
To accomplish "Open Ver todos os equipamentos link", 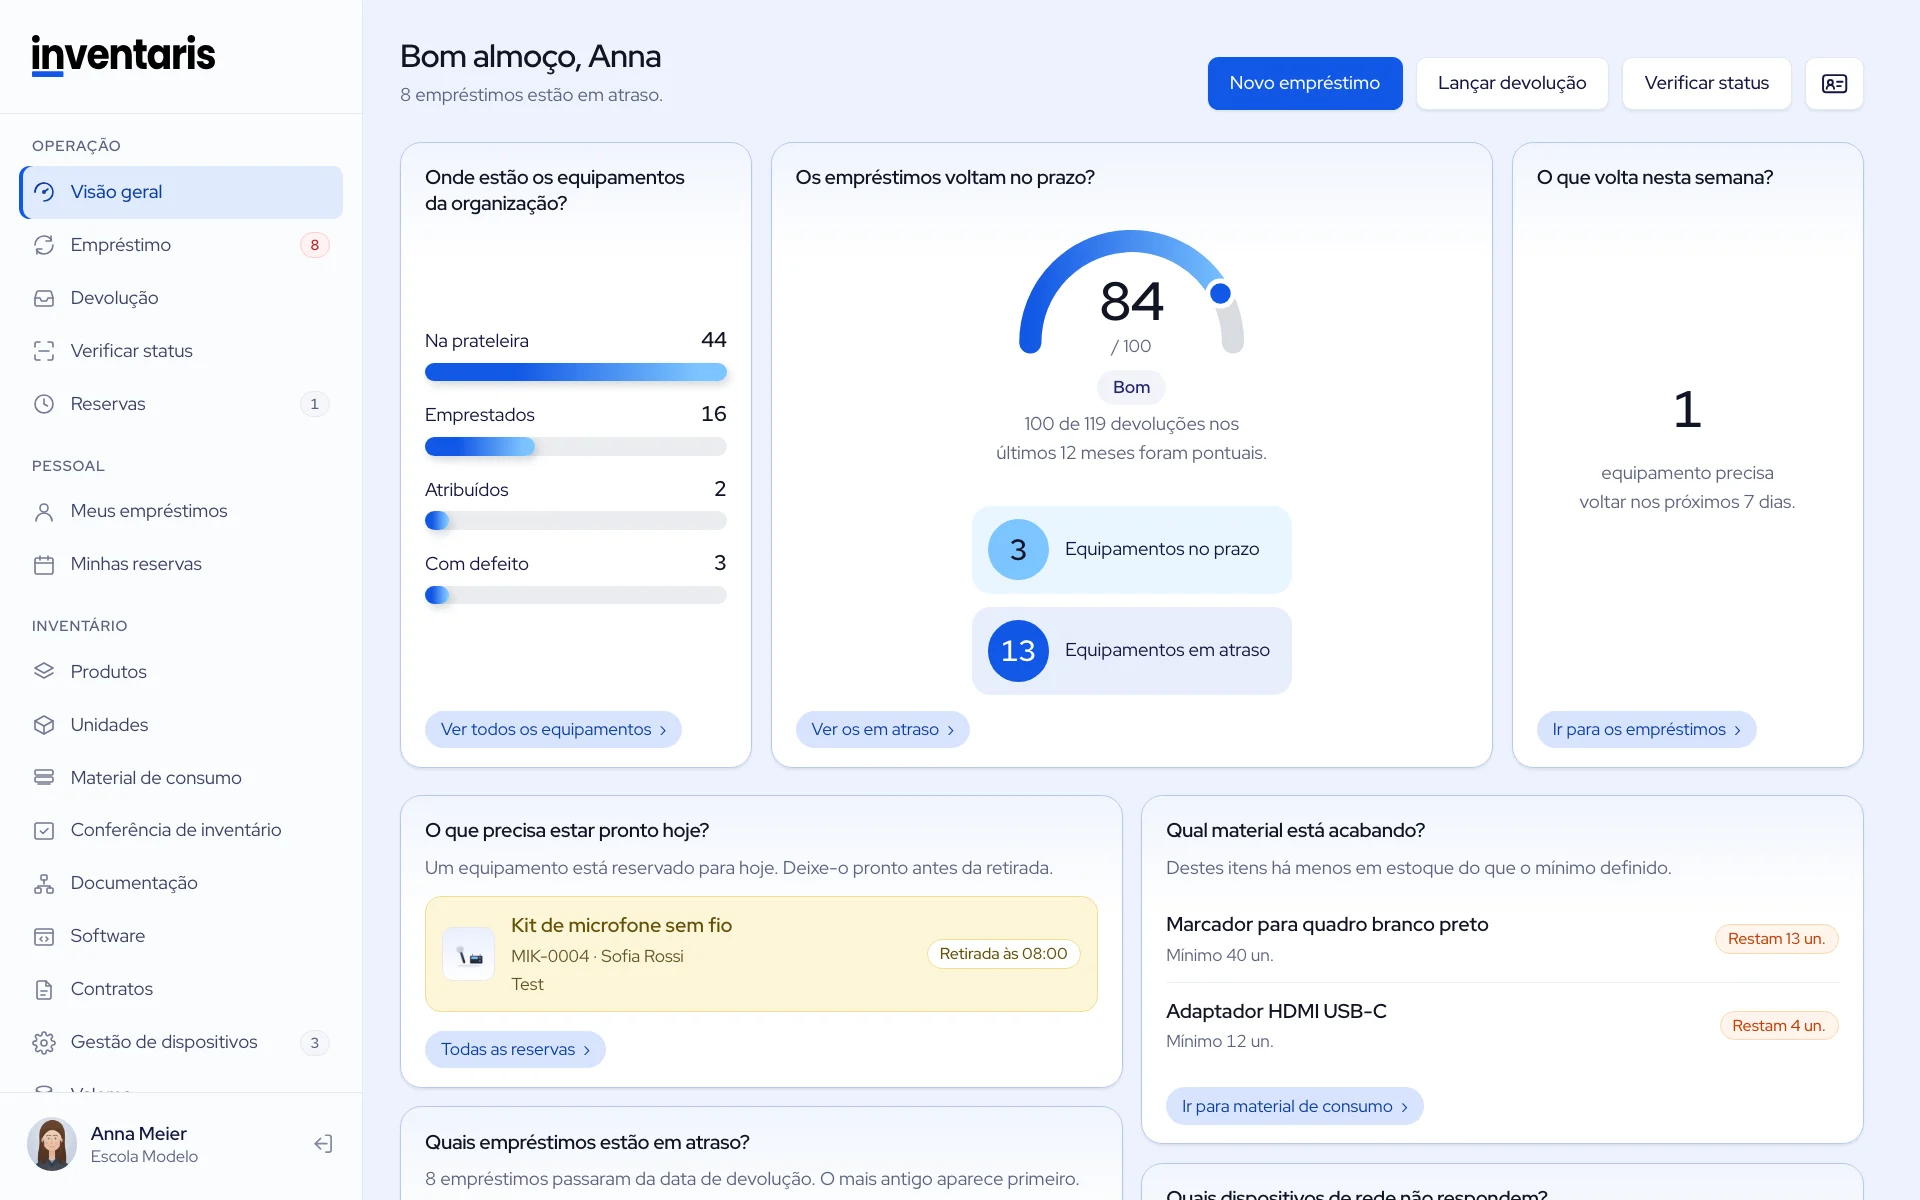I will point(553,730).
